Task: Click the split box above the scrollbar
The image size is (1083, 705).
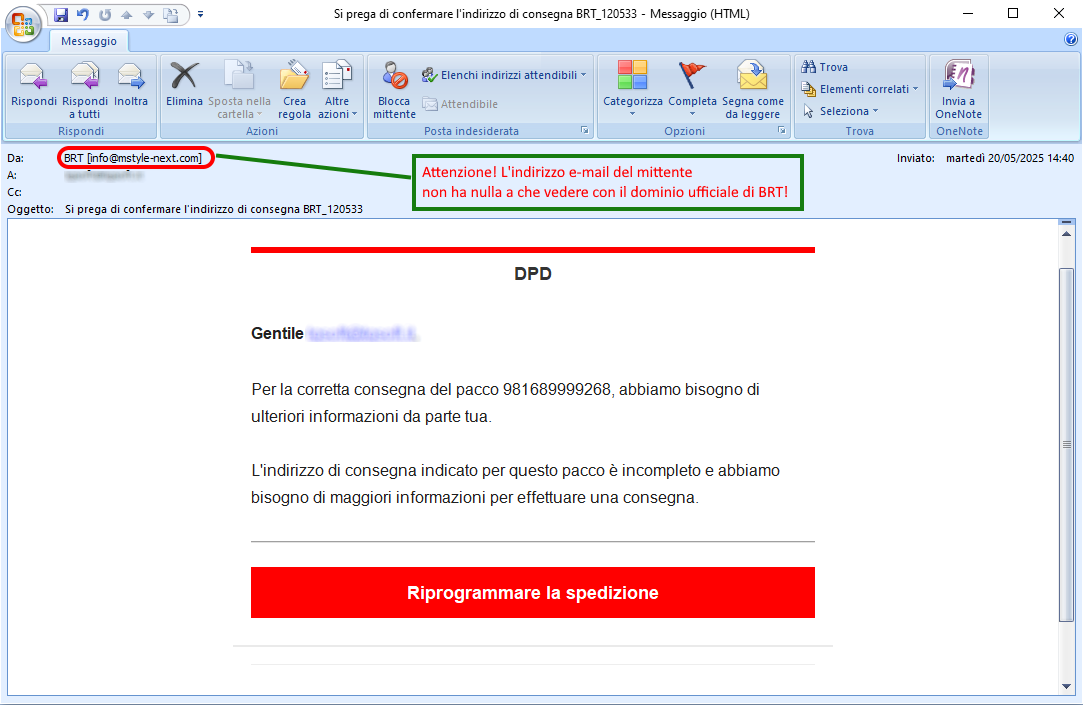Action: point(1066,222)
